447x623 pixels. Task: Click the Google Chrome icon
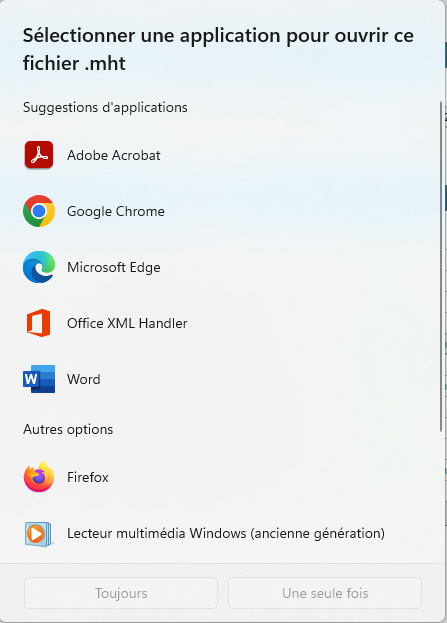click(x=39, y=211)
